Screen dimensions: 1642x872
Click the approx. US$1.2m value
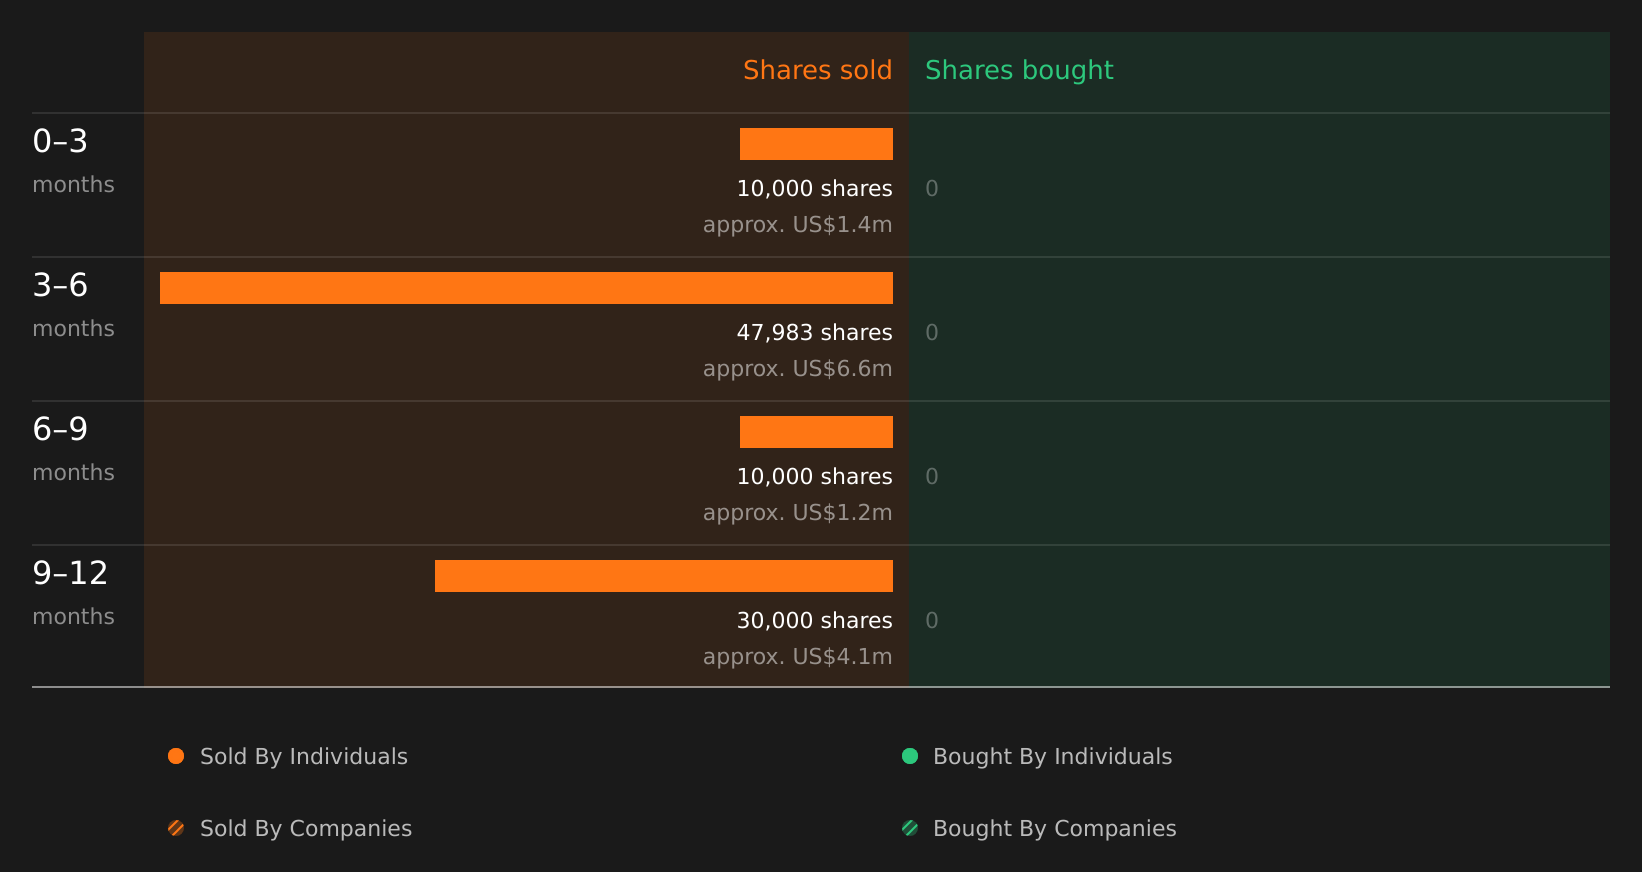798,513
